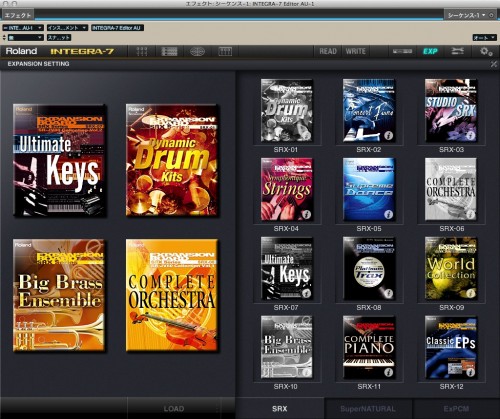Image resolution: width=500 pixels, height=419 pixels.
Task: Select the エフェクト tab
Action: [x=18, y=15]
